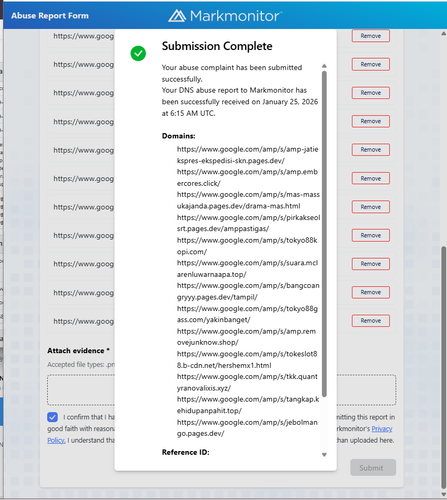Click the 'Reference ID:' label
This screenshot has height=500, width=447.
[x=186, y=452]
